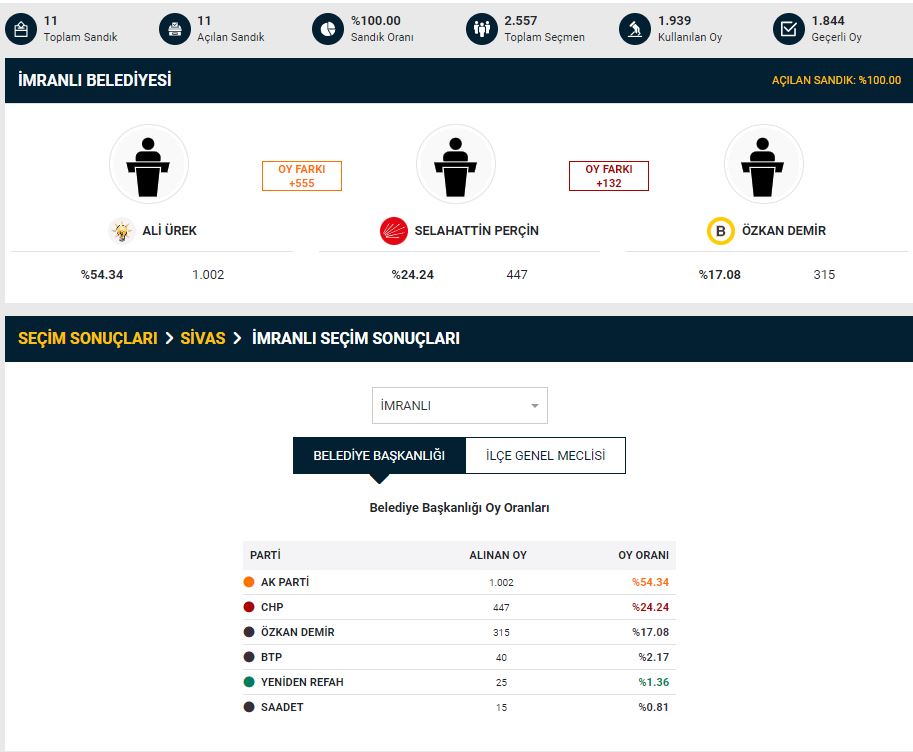The height and width of the screenshot is (752, 913).
Task: Click the arrow of the district selector
Action: (535, 406)
